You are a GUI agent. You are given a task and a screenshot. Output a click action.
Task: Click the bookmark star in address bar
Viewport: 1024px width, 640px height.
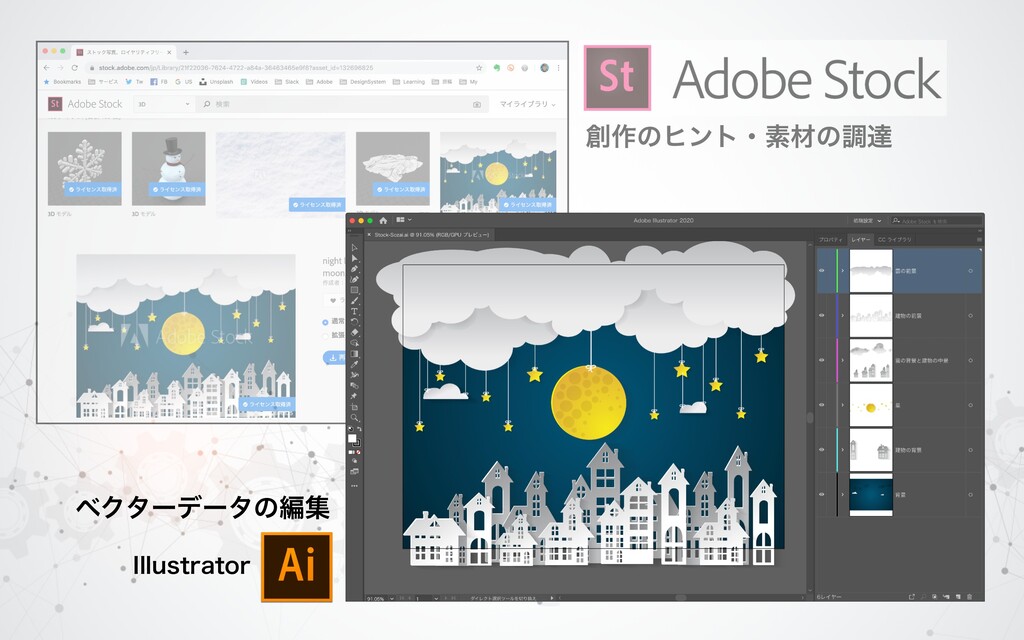click(479, 68)
